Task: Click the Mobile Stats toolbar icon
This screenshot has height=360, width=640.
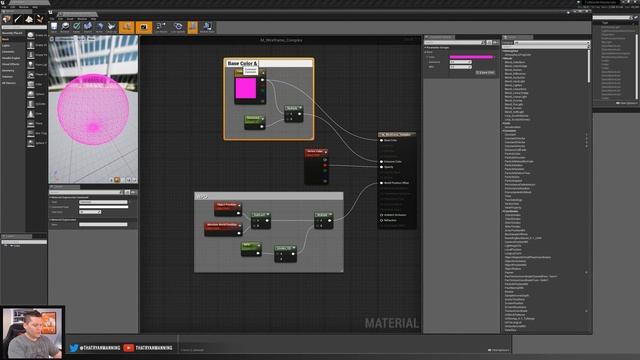Action: pyautogui.click(x=207, y=27)
